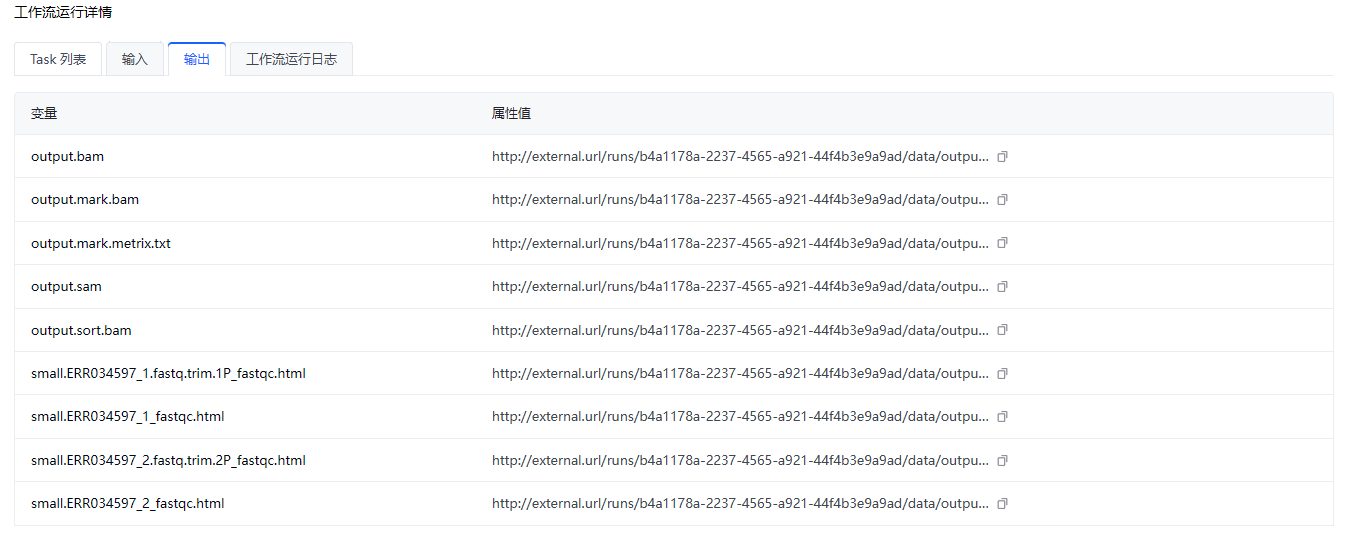1347x538 pixels.
Task: Select the 输出 tab
Action: [x=197, y=59]
